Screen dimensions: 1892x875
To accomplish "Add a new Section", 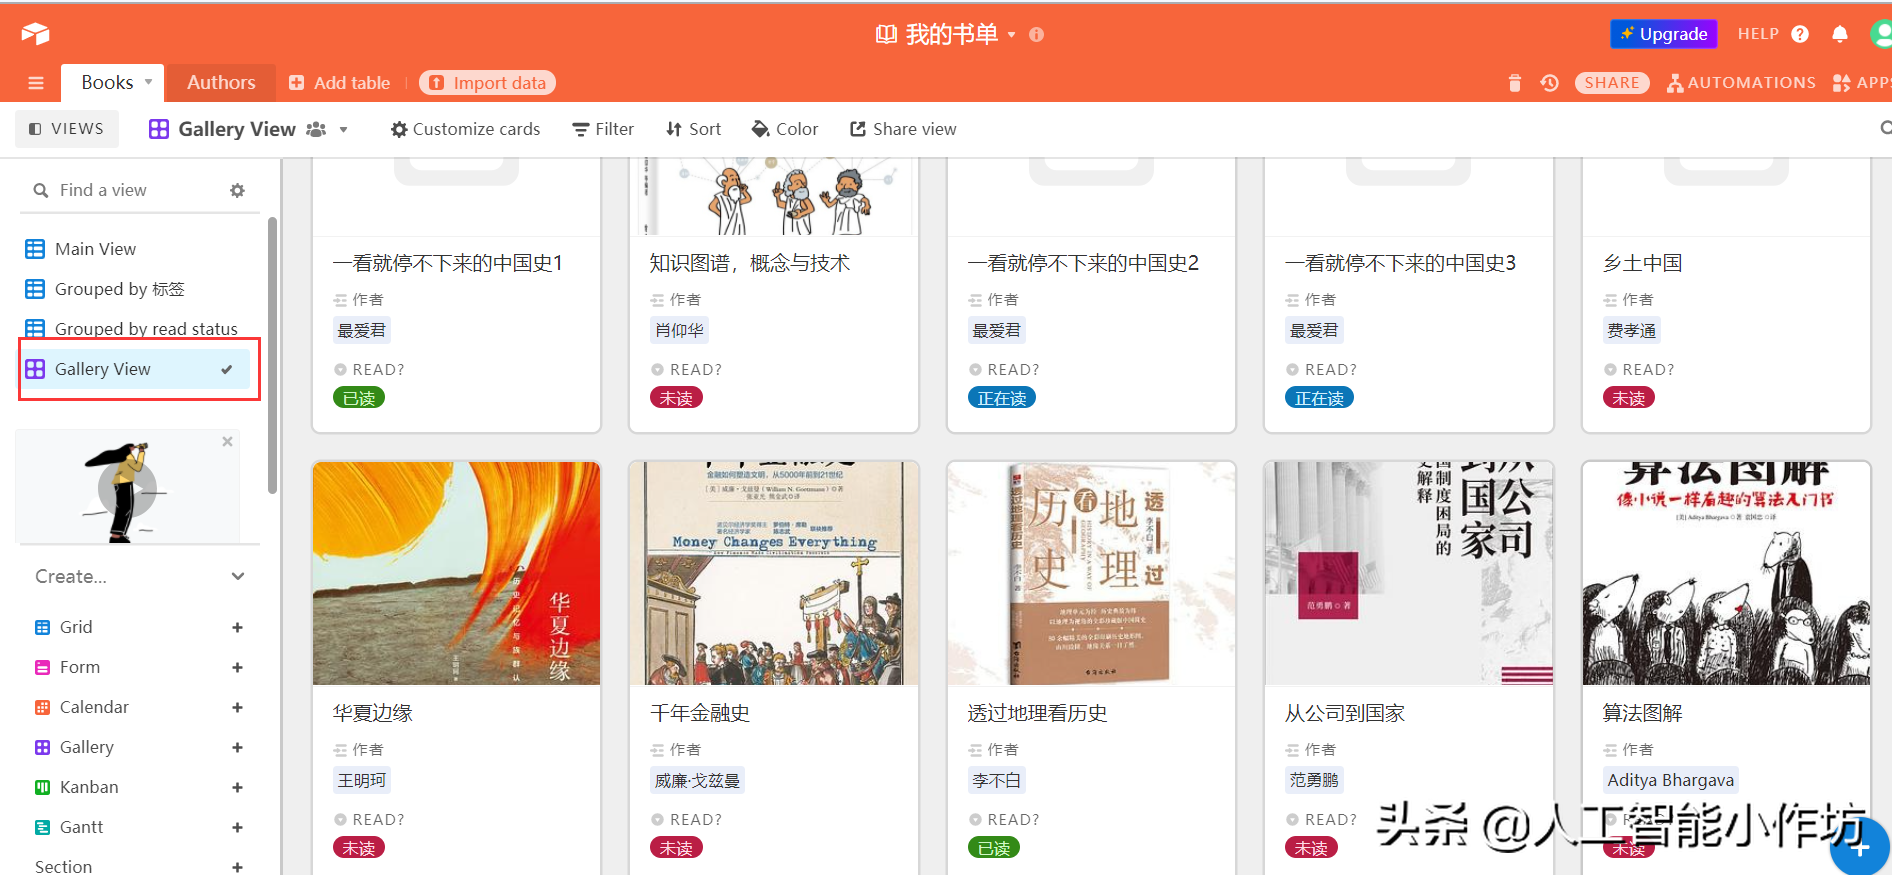I will [237, 867].
